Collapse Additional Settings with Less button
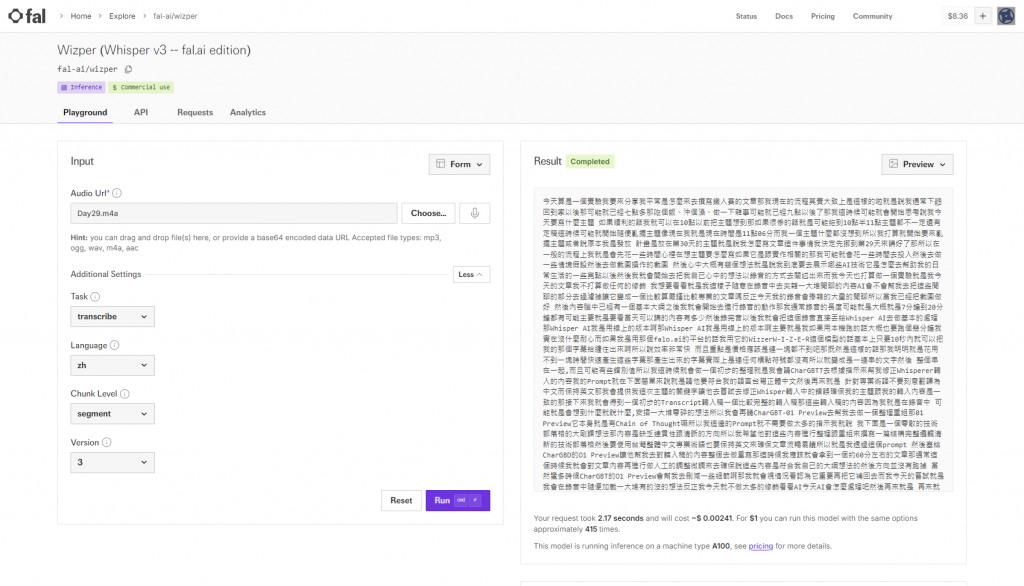 pyautogui.click(x=471, y=274)
